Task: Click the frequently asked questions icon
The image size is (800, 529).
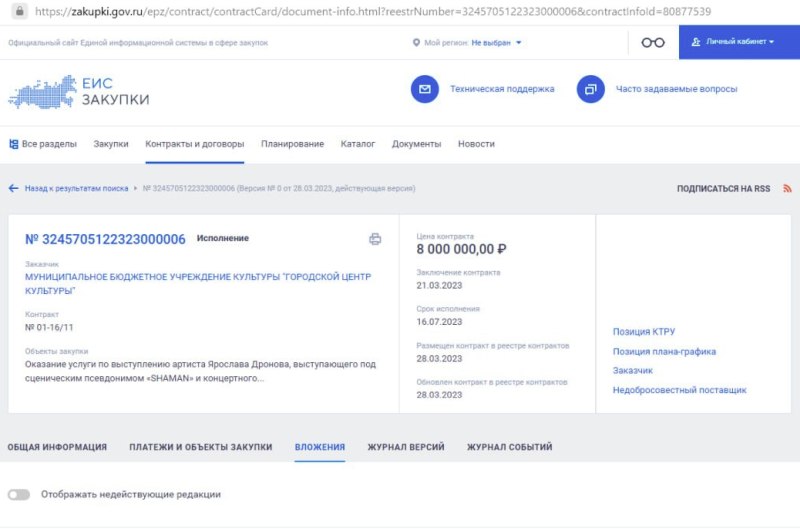Action: click(591, 89)
